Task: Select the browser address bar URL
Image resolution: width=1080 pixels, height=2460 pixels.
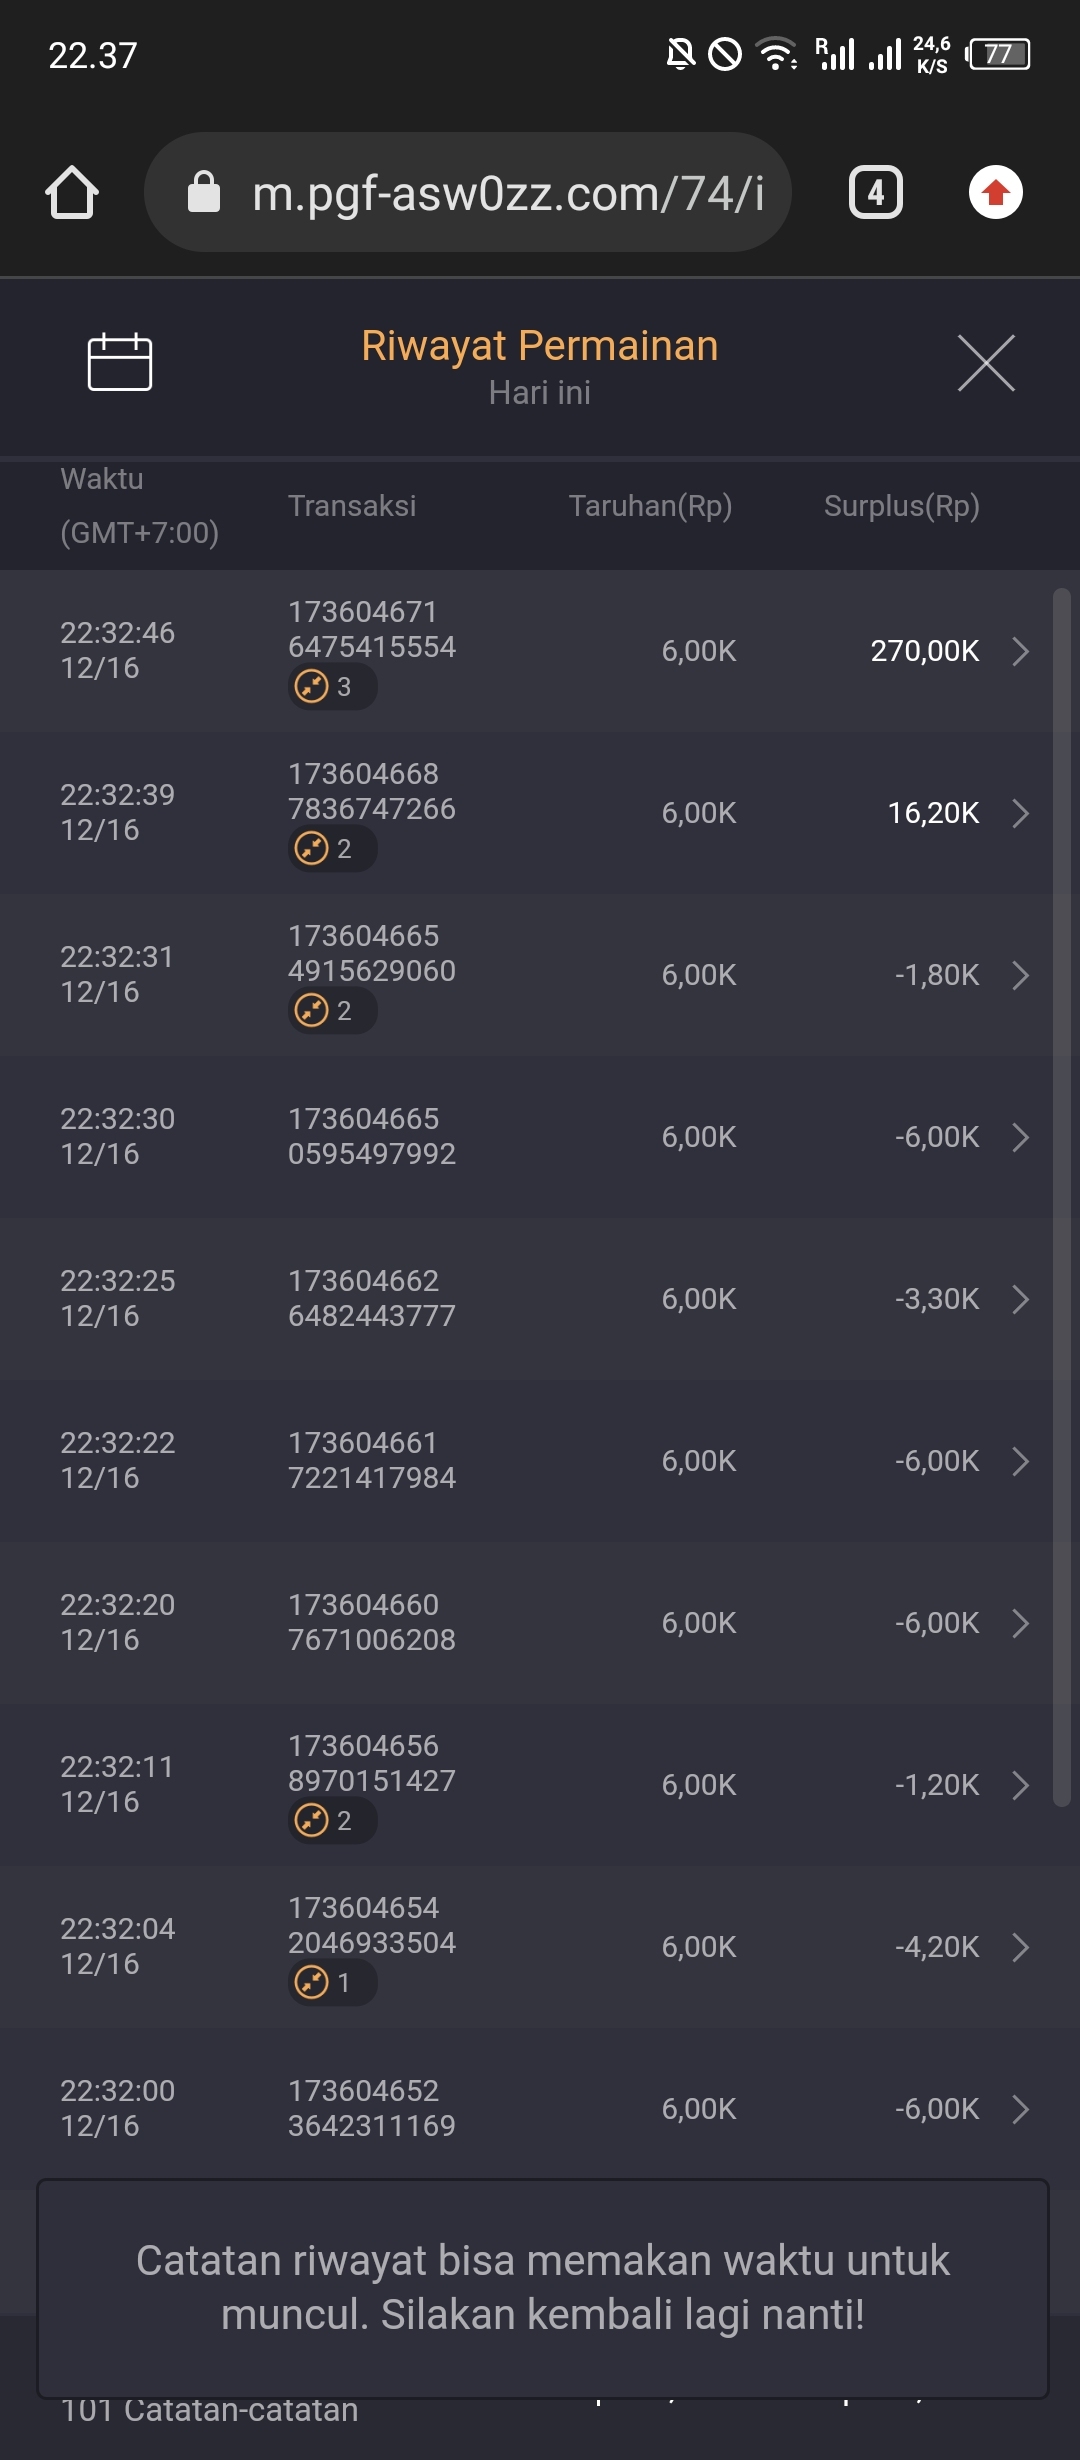Action: [x=508, y=192]
